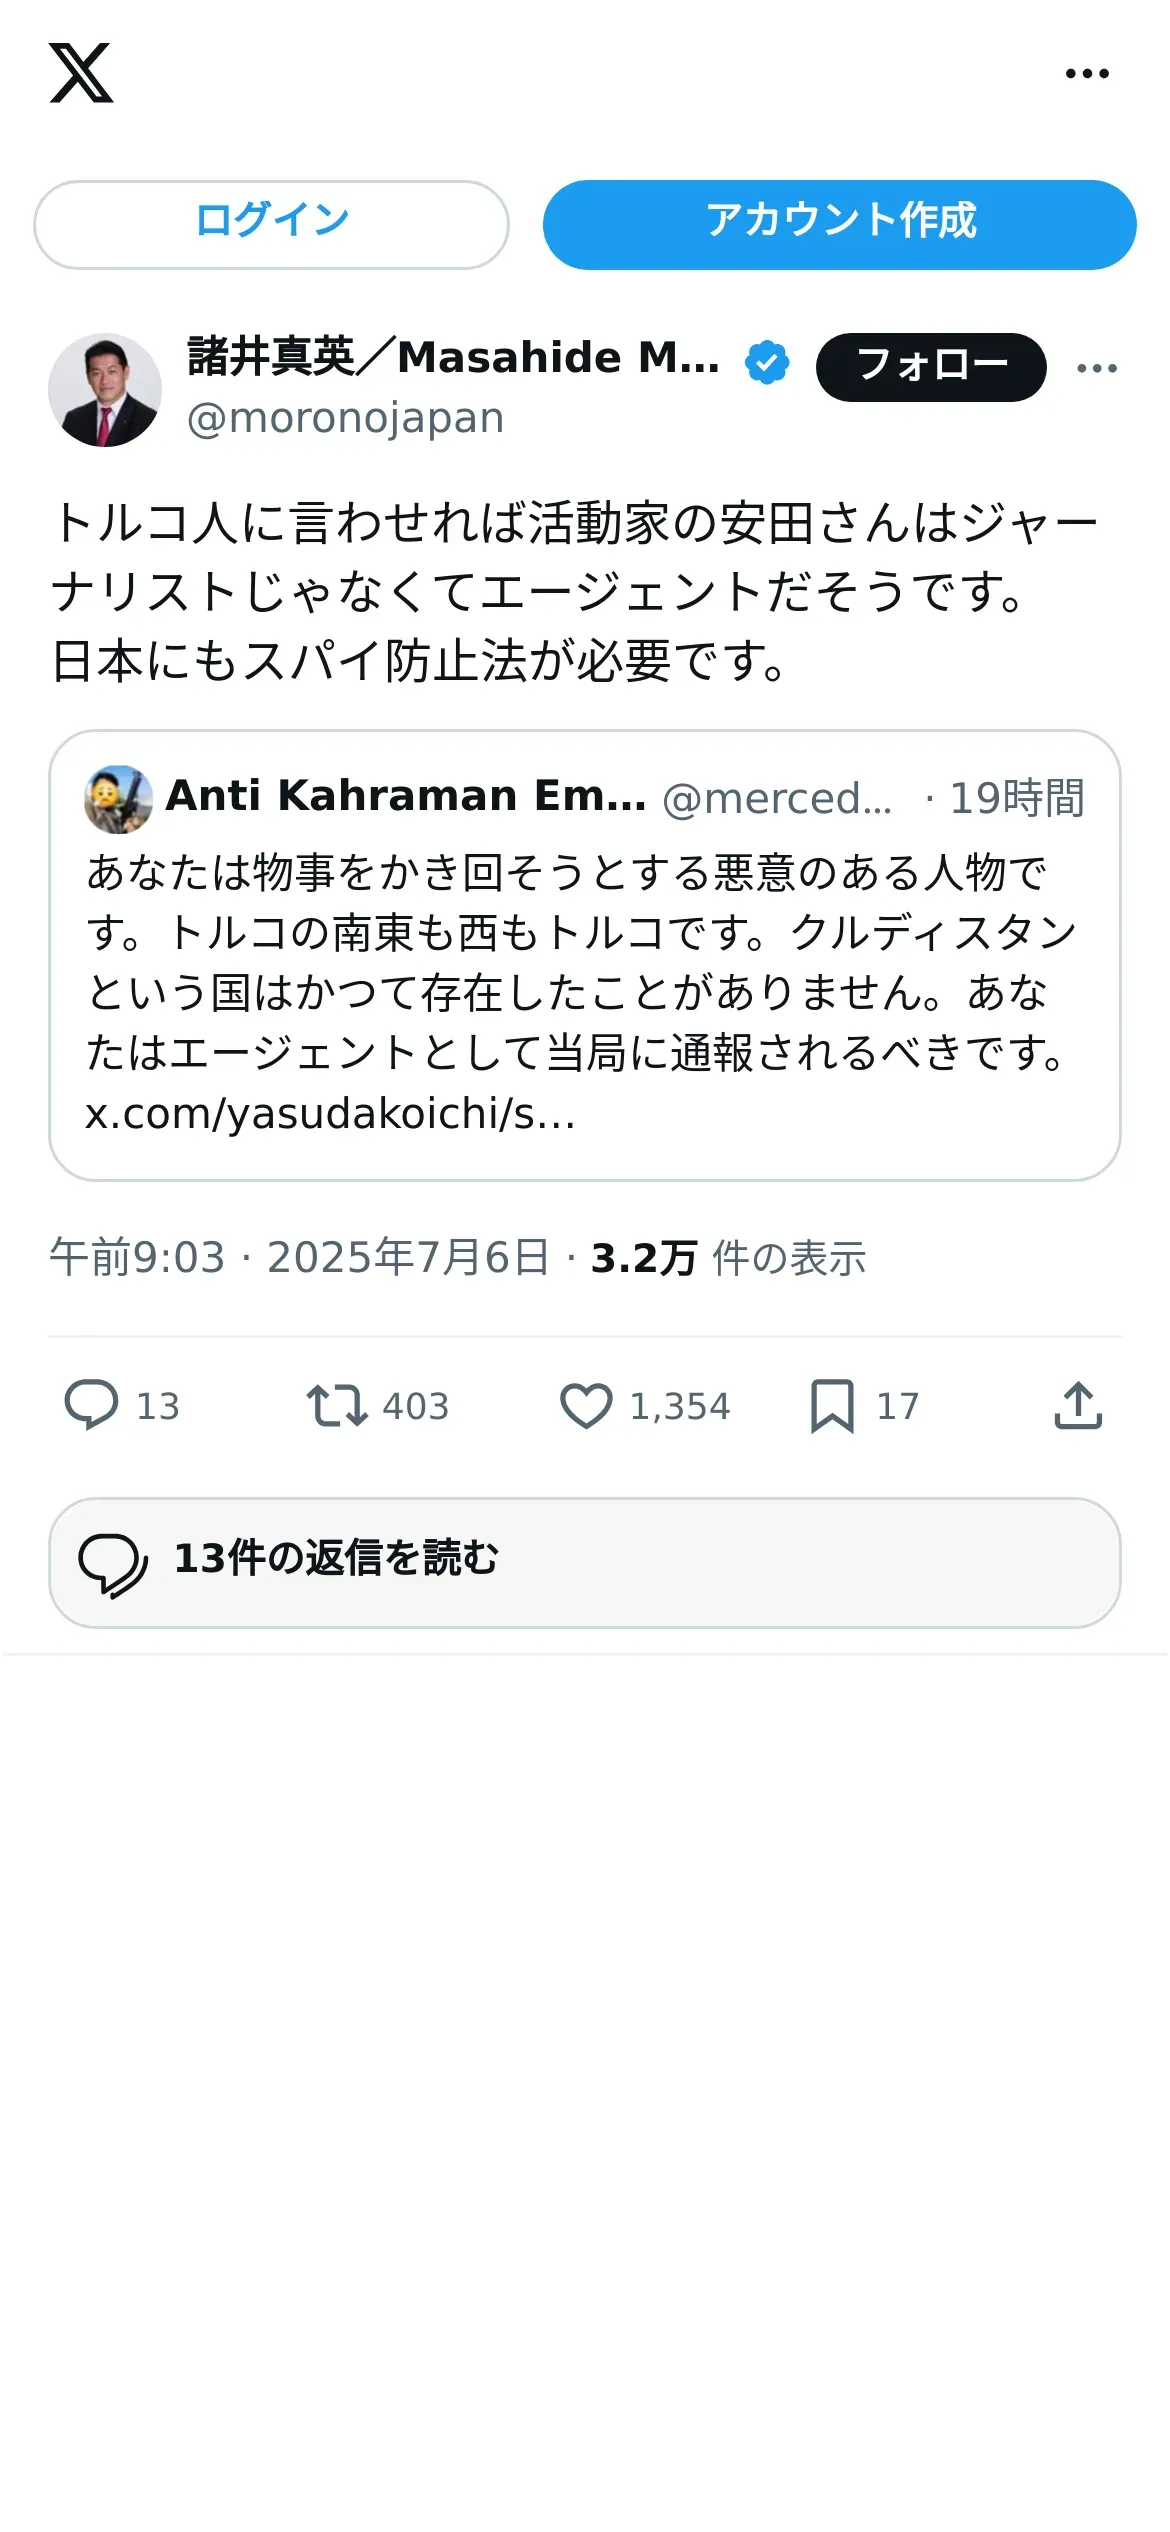The width and height of the screenshot is (1170, 2532).
Task: Expand the post's more options menu
Action: point(1097,368)
